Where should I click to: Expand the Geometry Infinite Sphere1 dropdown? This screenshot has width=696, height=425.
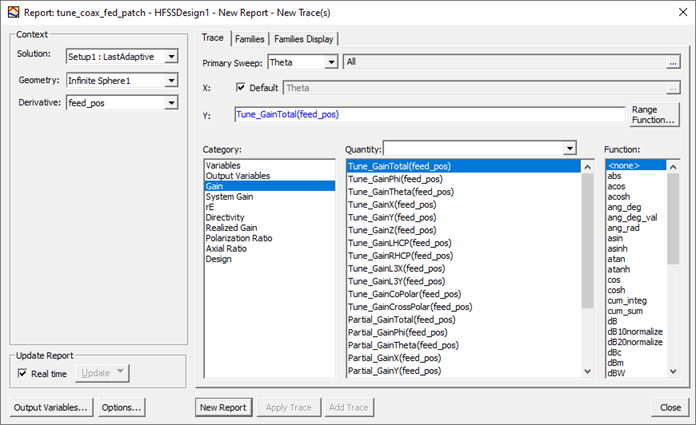click(x=171, y=80)
